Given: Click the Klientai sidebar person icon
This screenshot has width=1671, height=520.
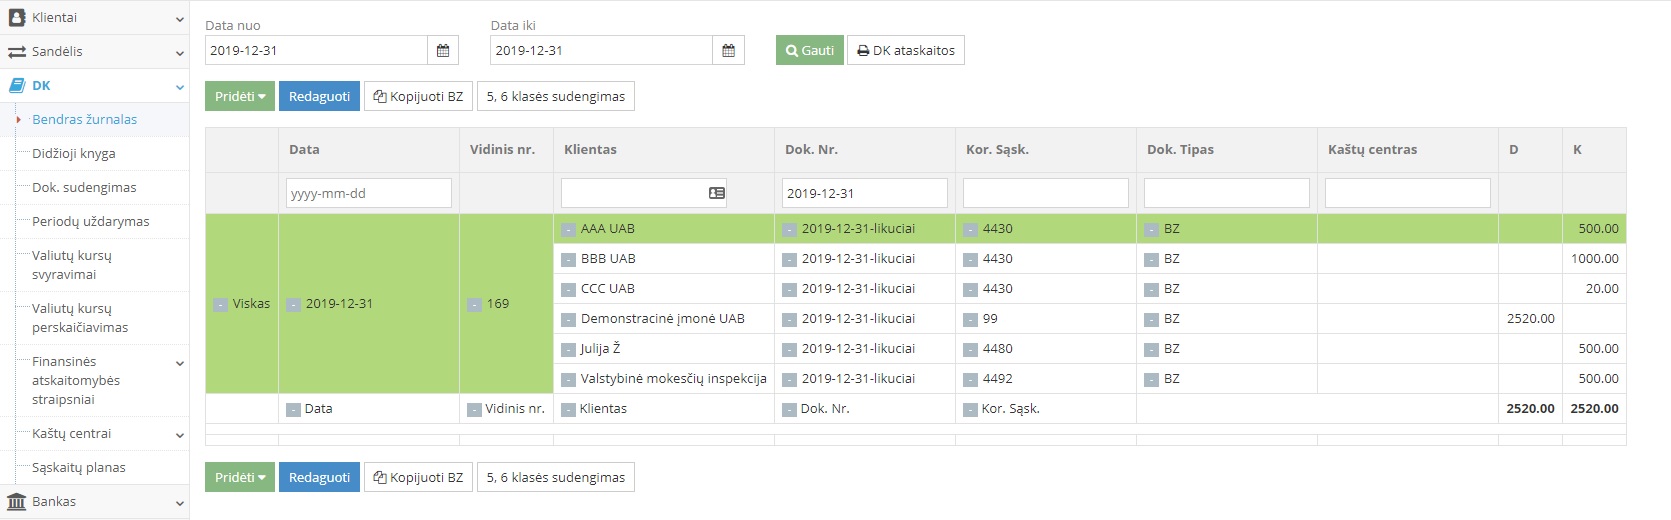Looking at the screenshot, I should [16, 18].
